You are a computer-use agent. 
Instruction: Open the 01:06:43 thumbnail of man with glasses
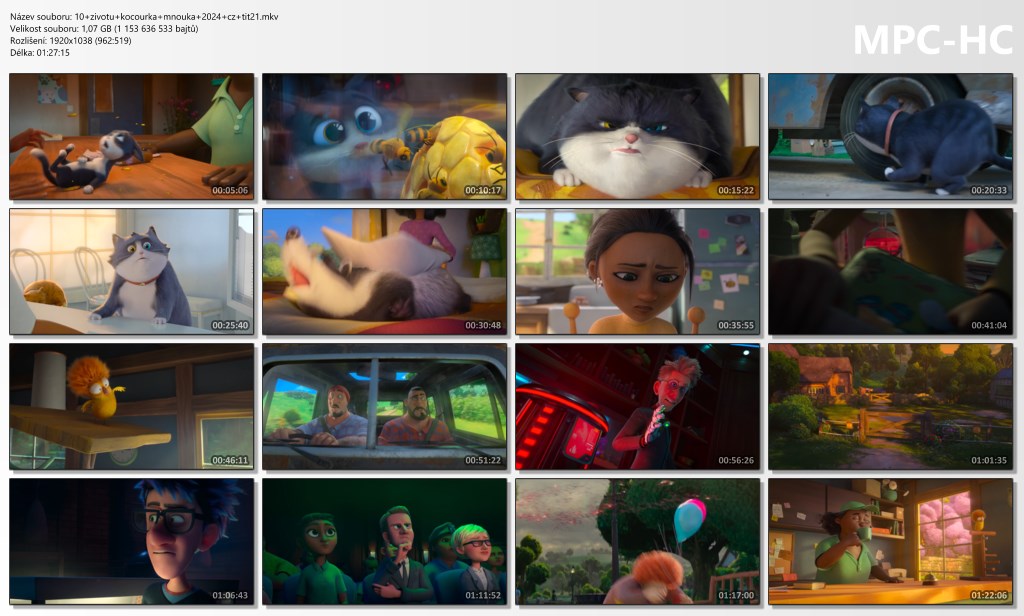[132, 541]
